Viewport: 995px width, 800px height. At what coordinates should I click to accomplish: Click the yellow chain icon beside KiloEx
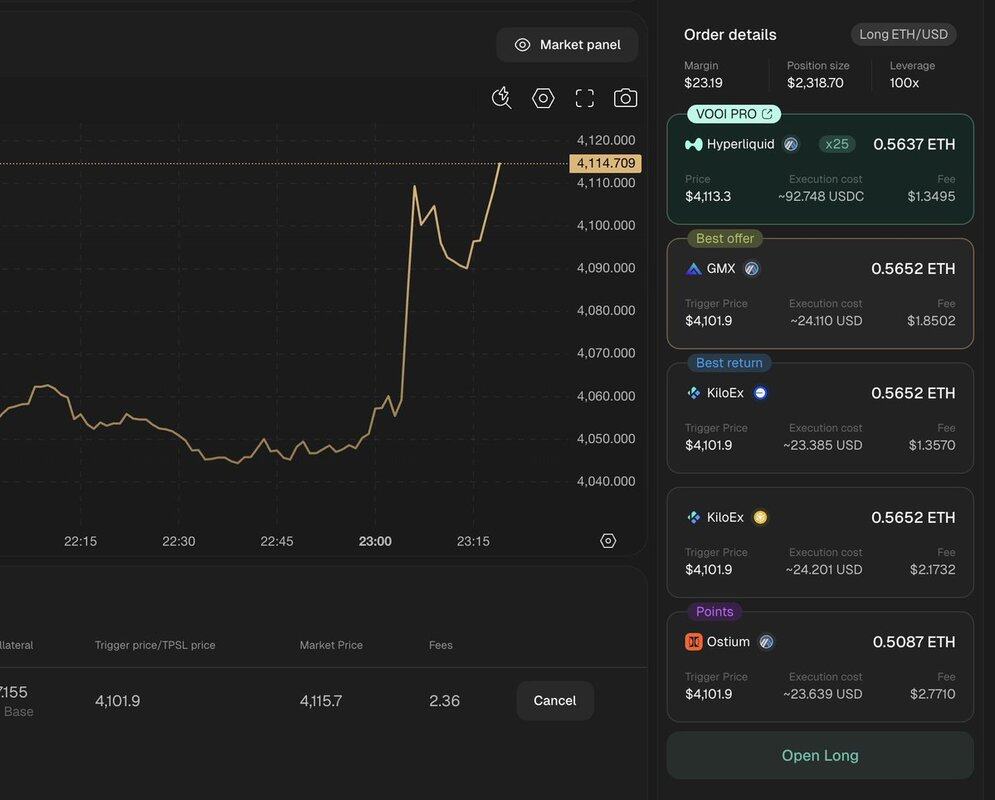760,518
